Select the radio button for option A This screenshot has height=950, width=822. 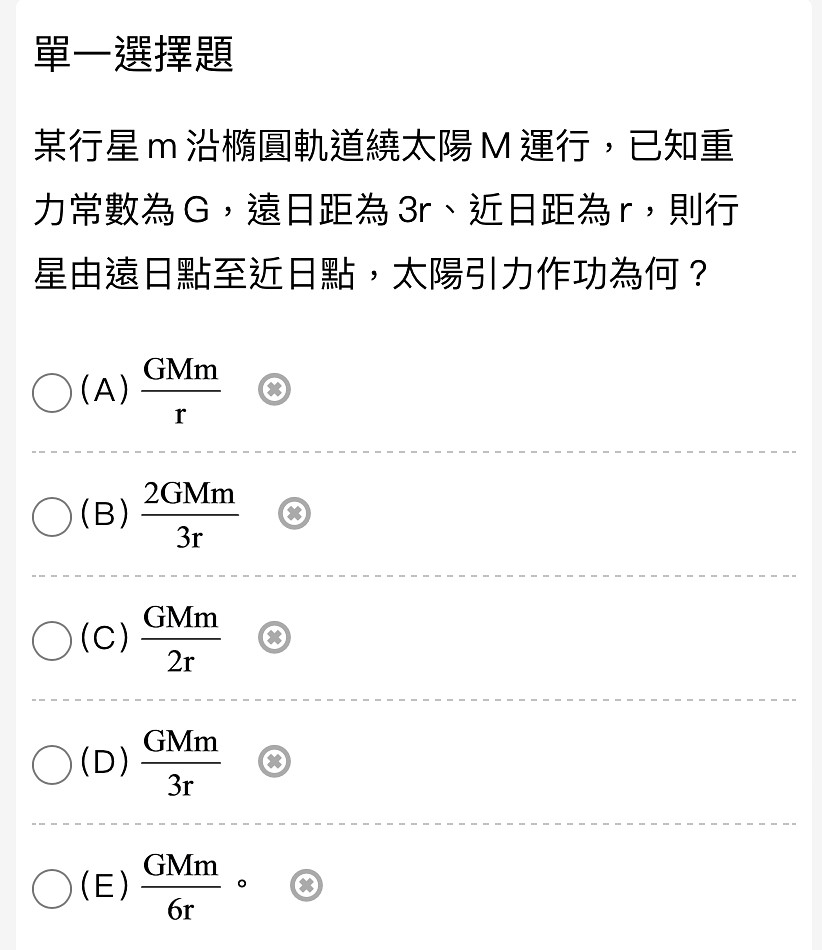click(x=52, y=393)
